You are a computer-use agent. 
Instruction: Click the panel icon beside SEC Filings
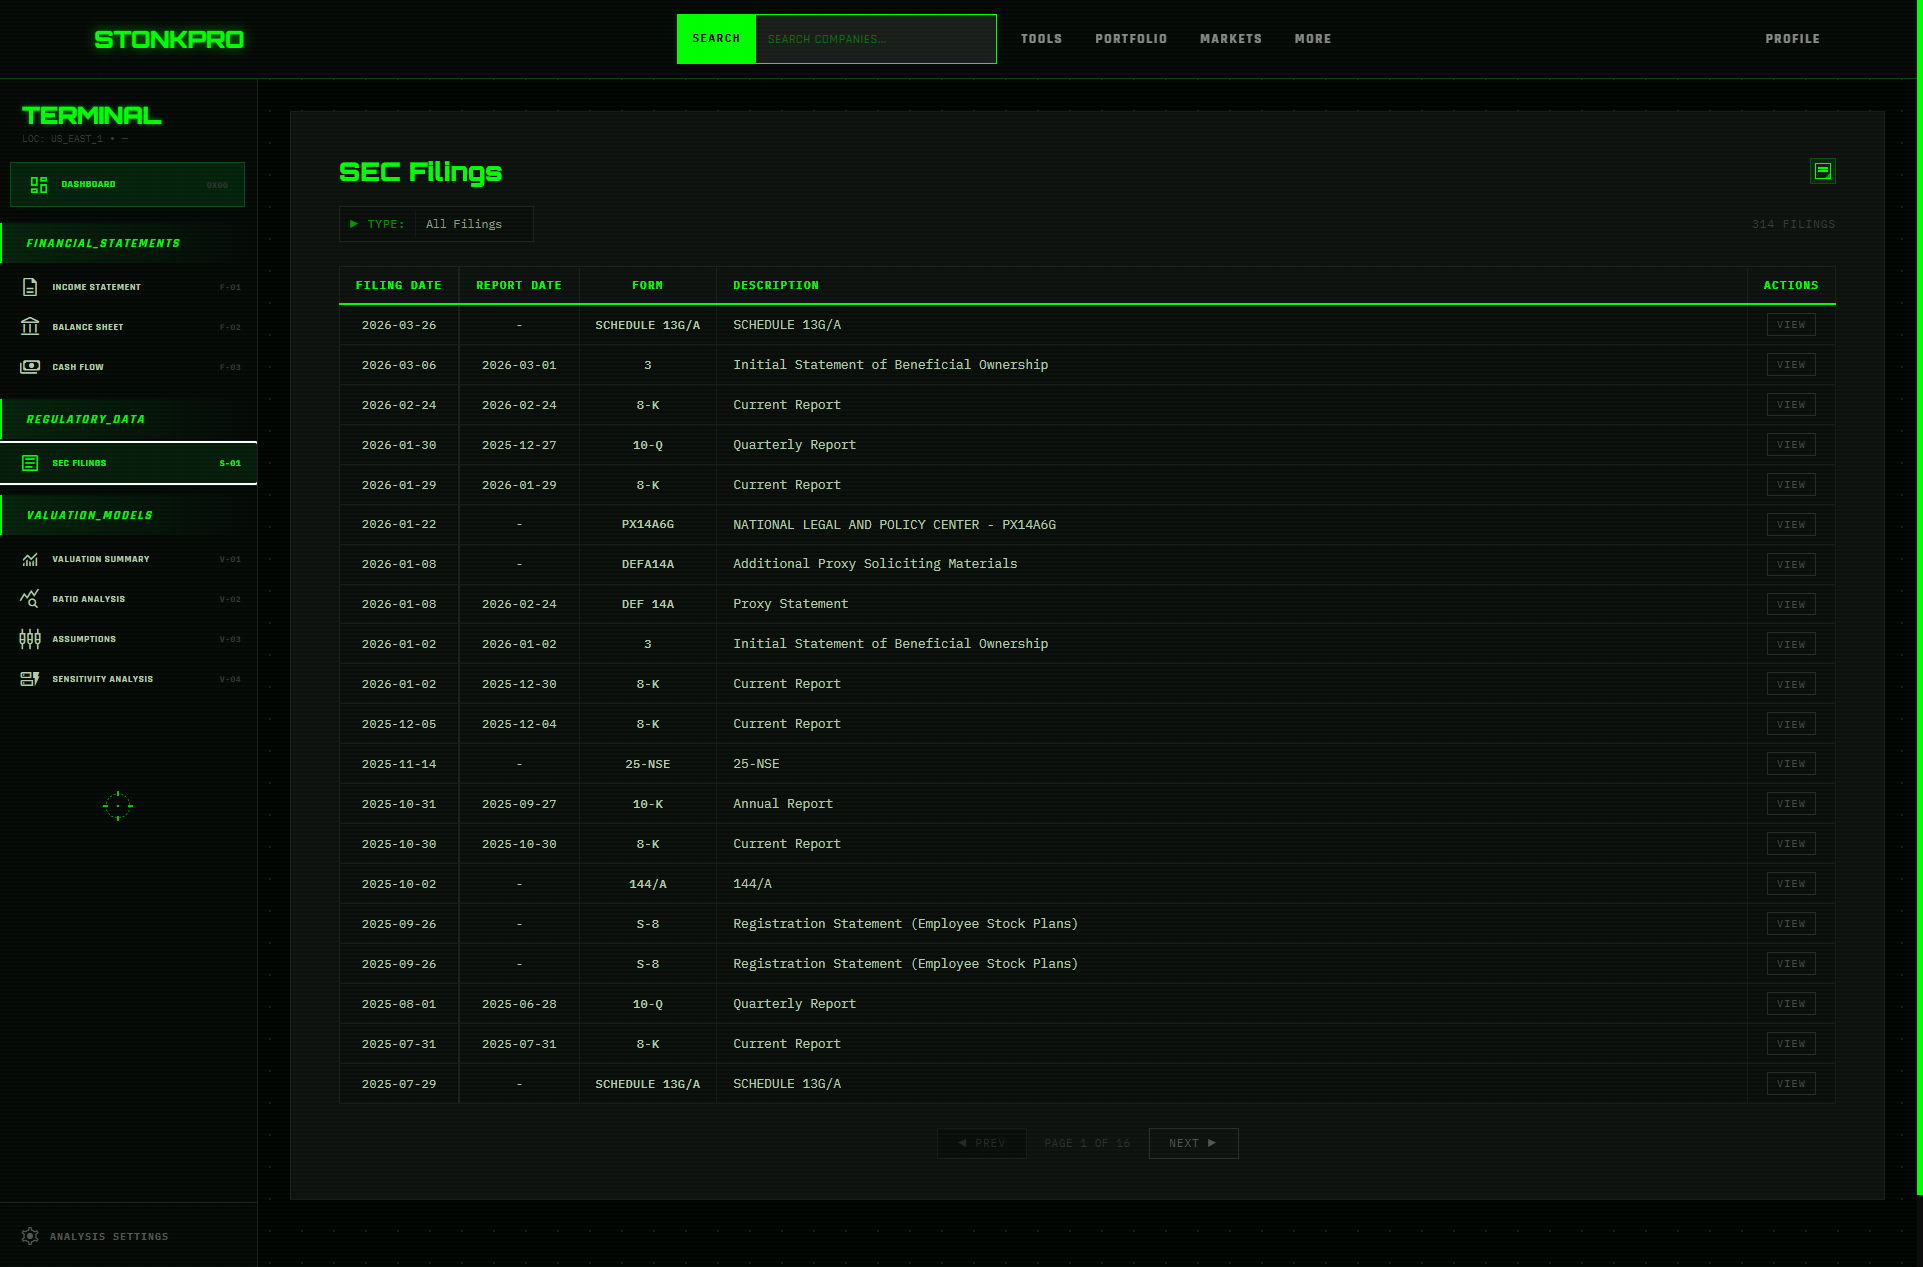tap(1822, 171)
